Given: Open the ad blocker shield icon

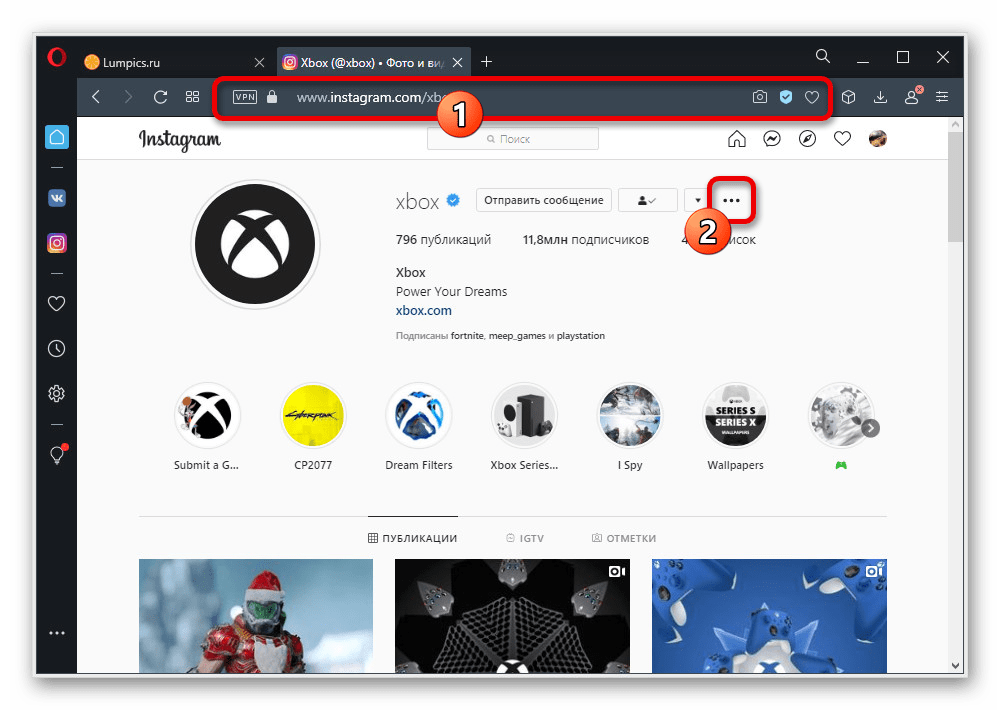Looking at the screenshot, I should 786,97.
